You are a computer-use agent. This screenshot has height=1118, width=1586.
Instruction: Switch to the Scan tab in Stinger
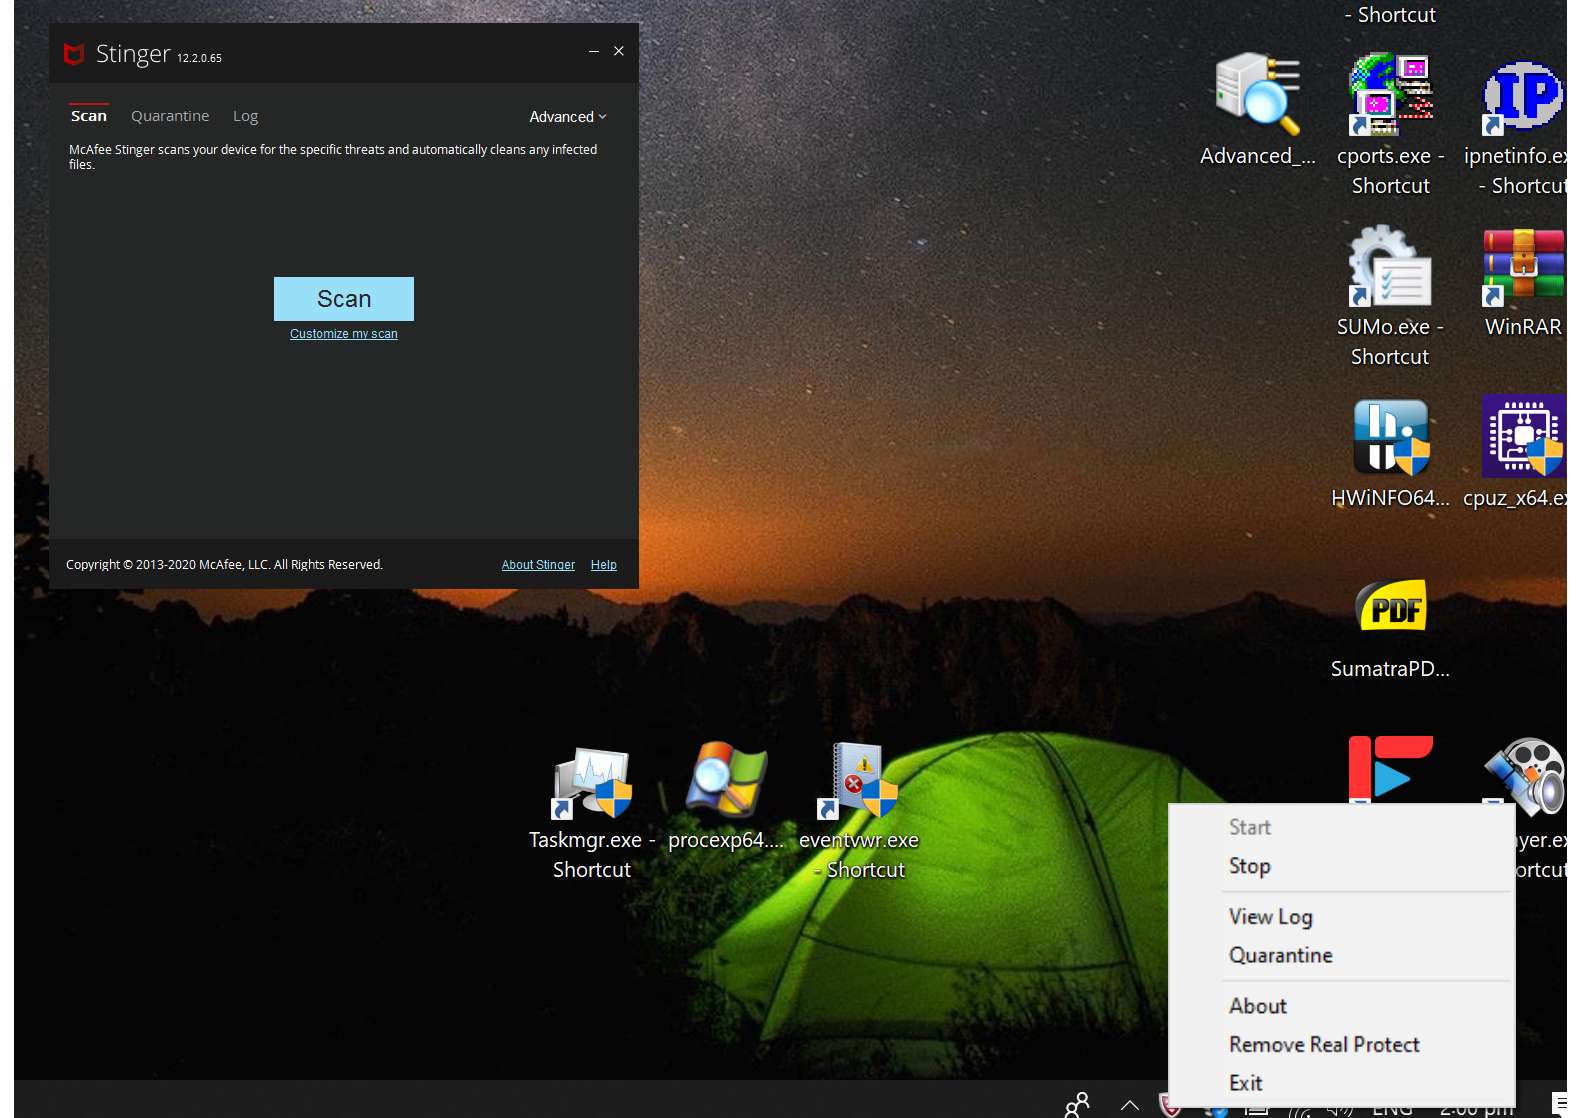89,116
